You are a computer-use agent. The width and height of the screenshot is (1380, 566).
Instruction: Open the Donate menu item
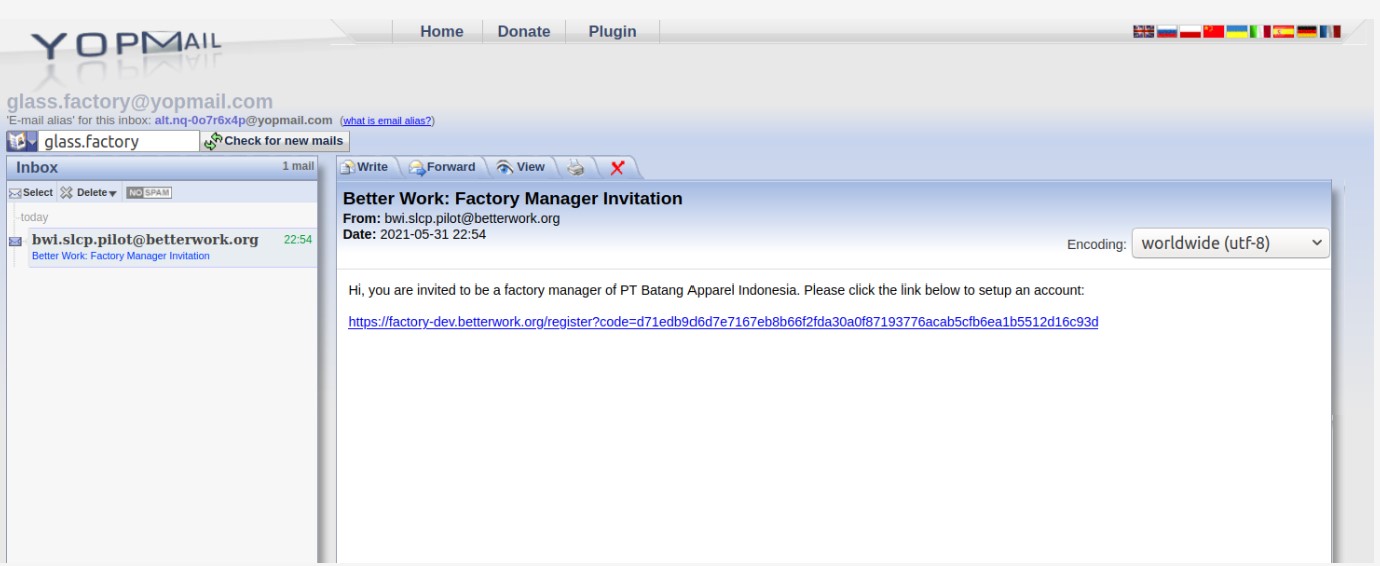point(524,31)
